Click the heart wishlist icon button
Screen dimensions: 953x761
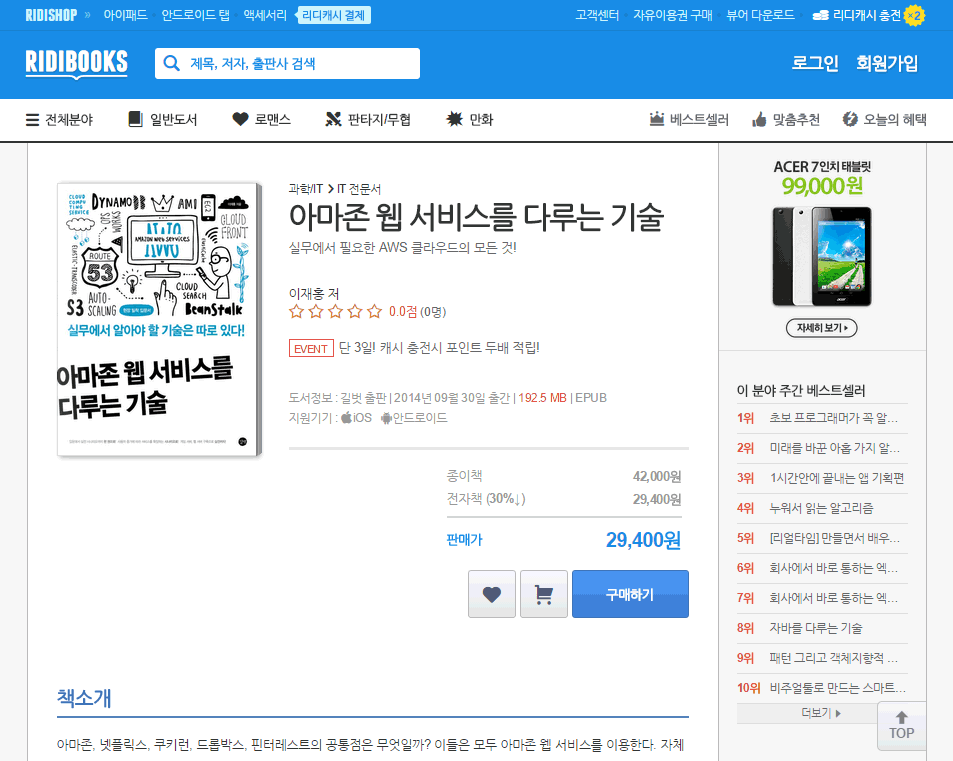(x=491, y=594)
